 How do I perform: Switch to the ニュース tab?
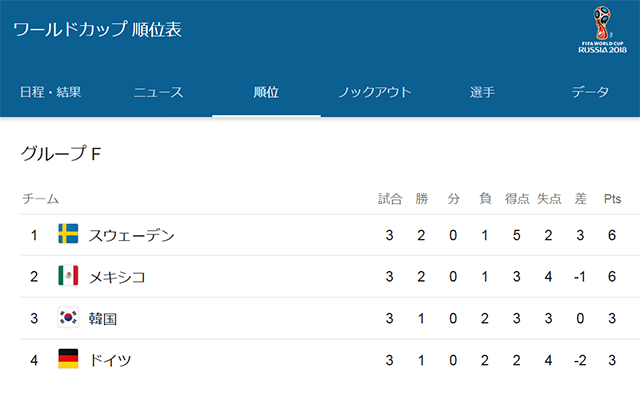(x=158, y=92)
